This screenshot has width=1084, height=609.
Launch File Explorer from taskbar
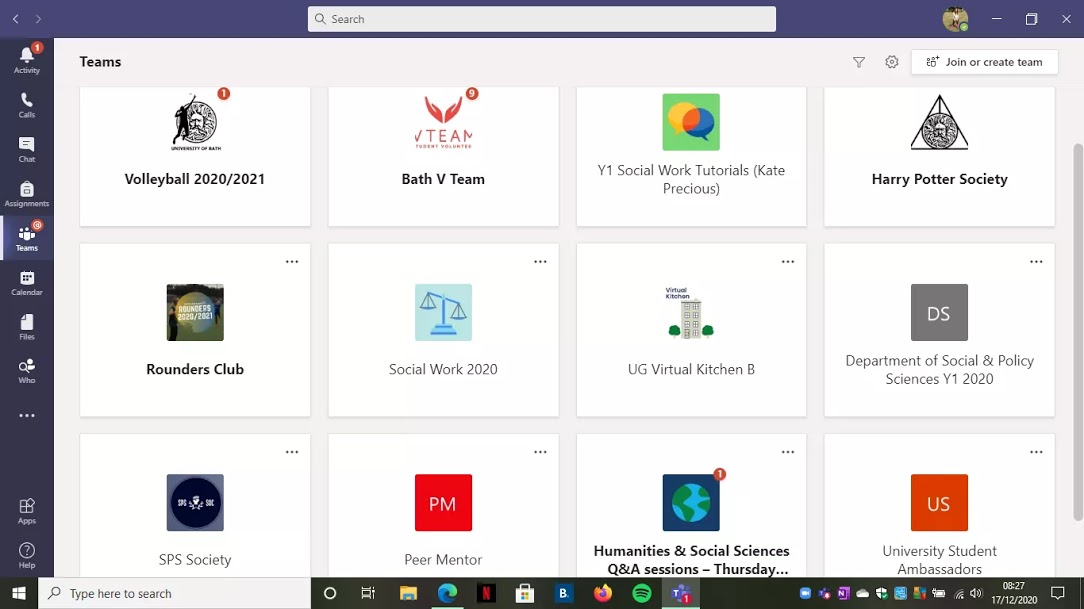pos(408,593)
